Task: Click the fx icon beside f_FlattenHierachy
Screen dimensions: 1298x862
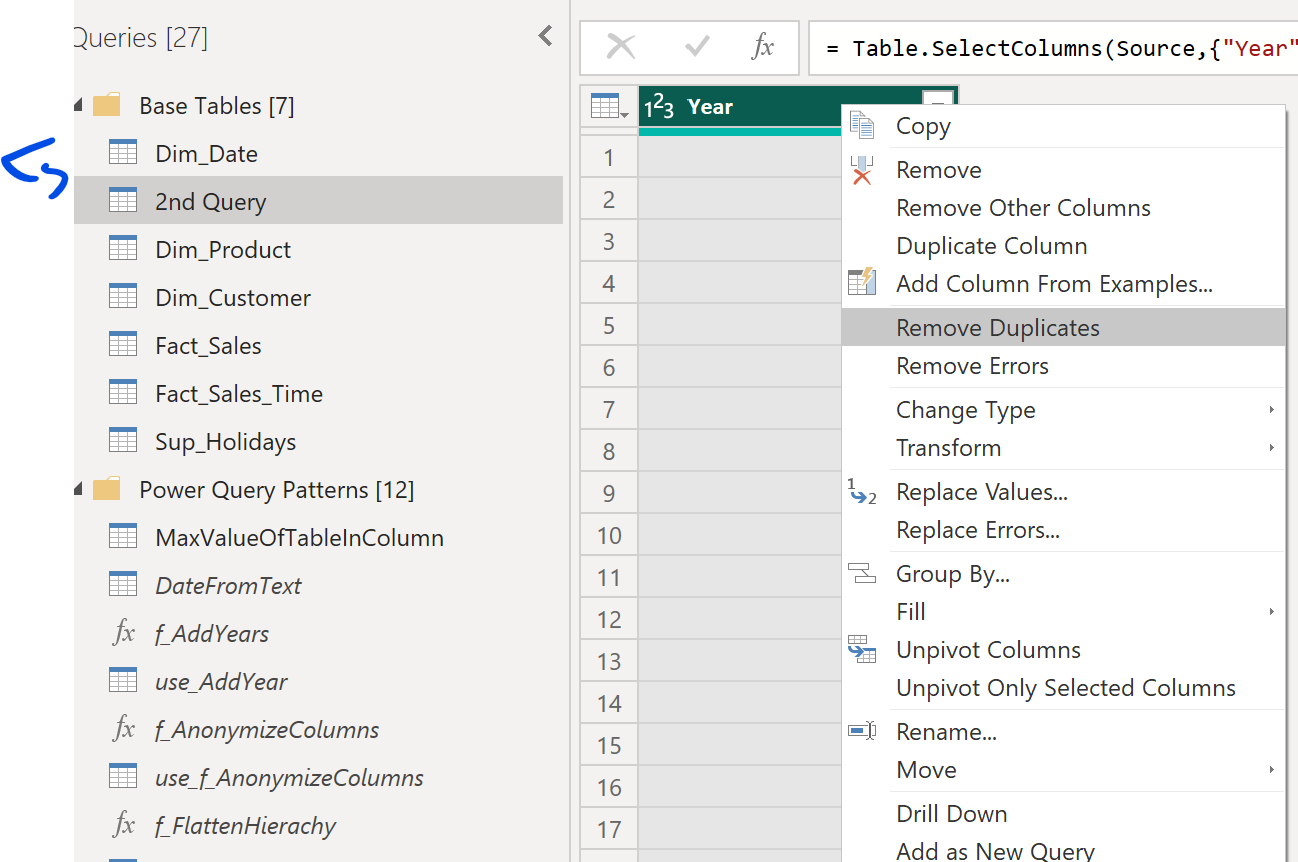Action: tap(124, 825)
